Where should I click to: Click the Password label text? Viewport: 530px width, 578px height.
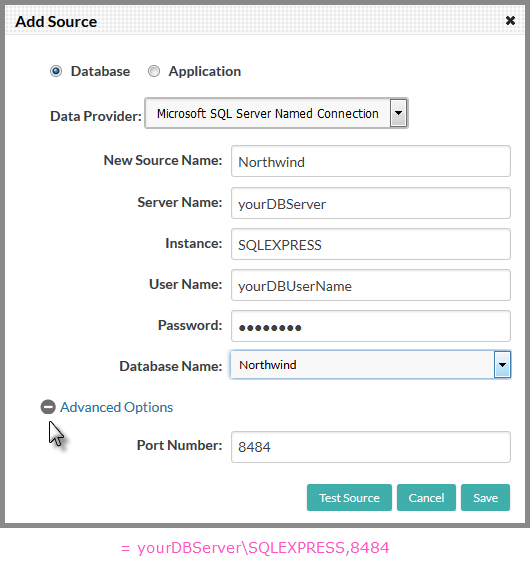point(190,325)
